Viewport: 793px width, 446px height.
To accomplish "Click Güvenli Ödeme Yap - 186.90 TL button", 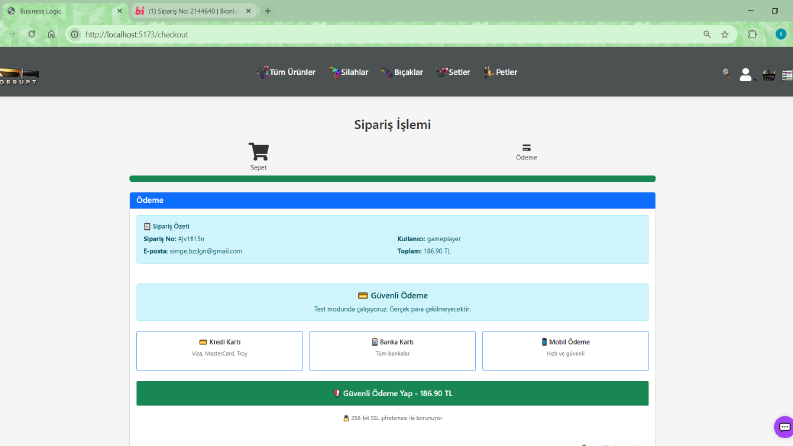I will [x=392, y=393].
